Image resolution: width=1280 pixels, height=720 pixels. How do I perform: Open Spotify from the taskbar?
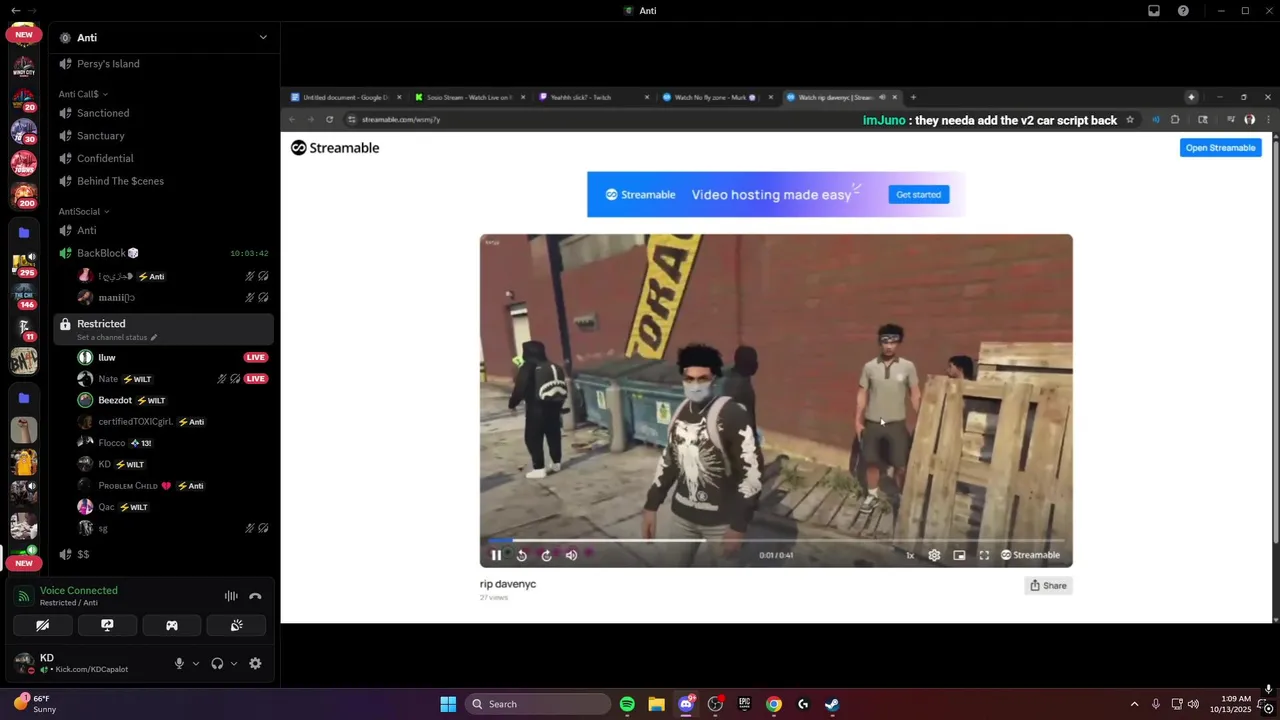pyautogui.click(x=627, y=704)
